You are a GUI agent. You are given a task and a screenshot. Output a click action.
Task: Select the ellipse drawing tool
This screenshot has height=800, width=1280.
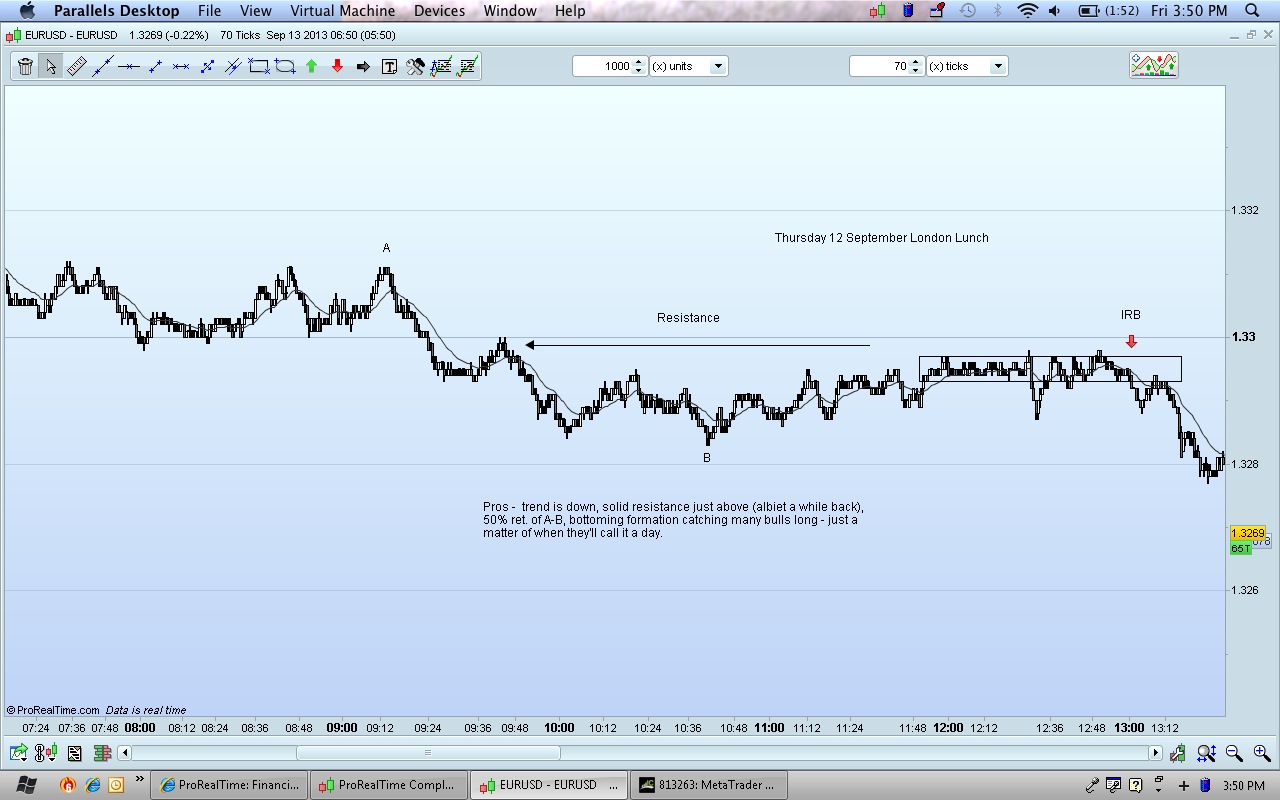click(x=285, y=66)
